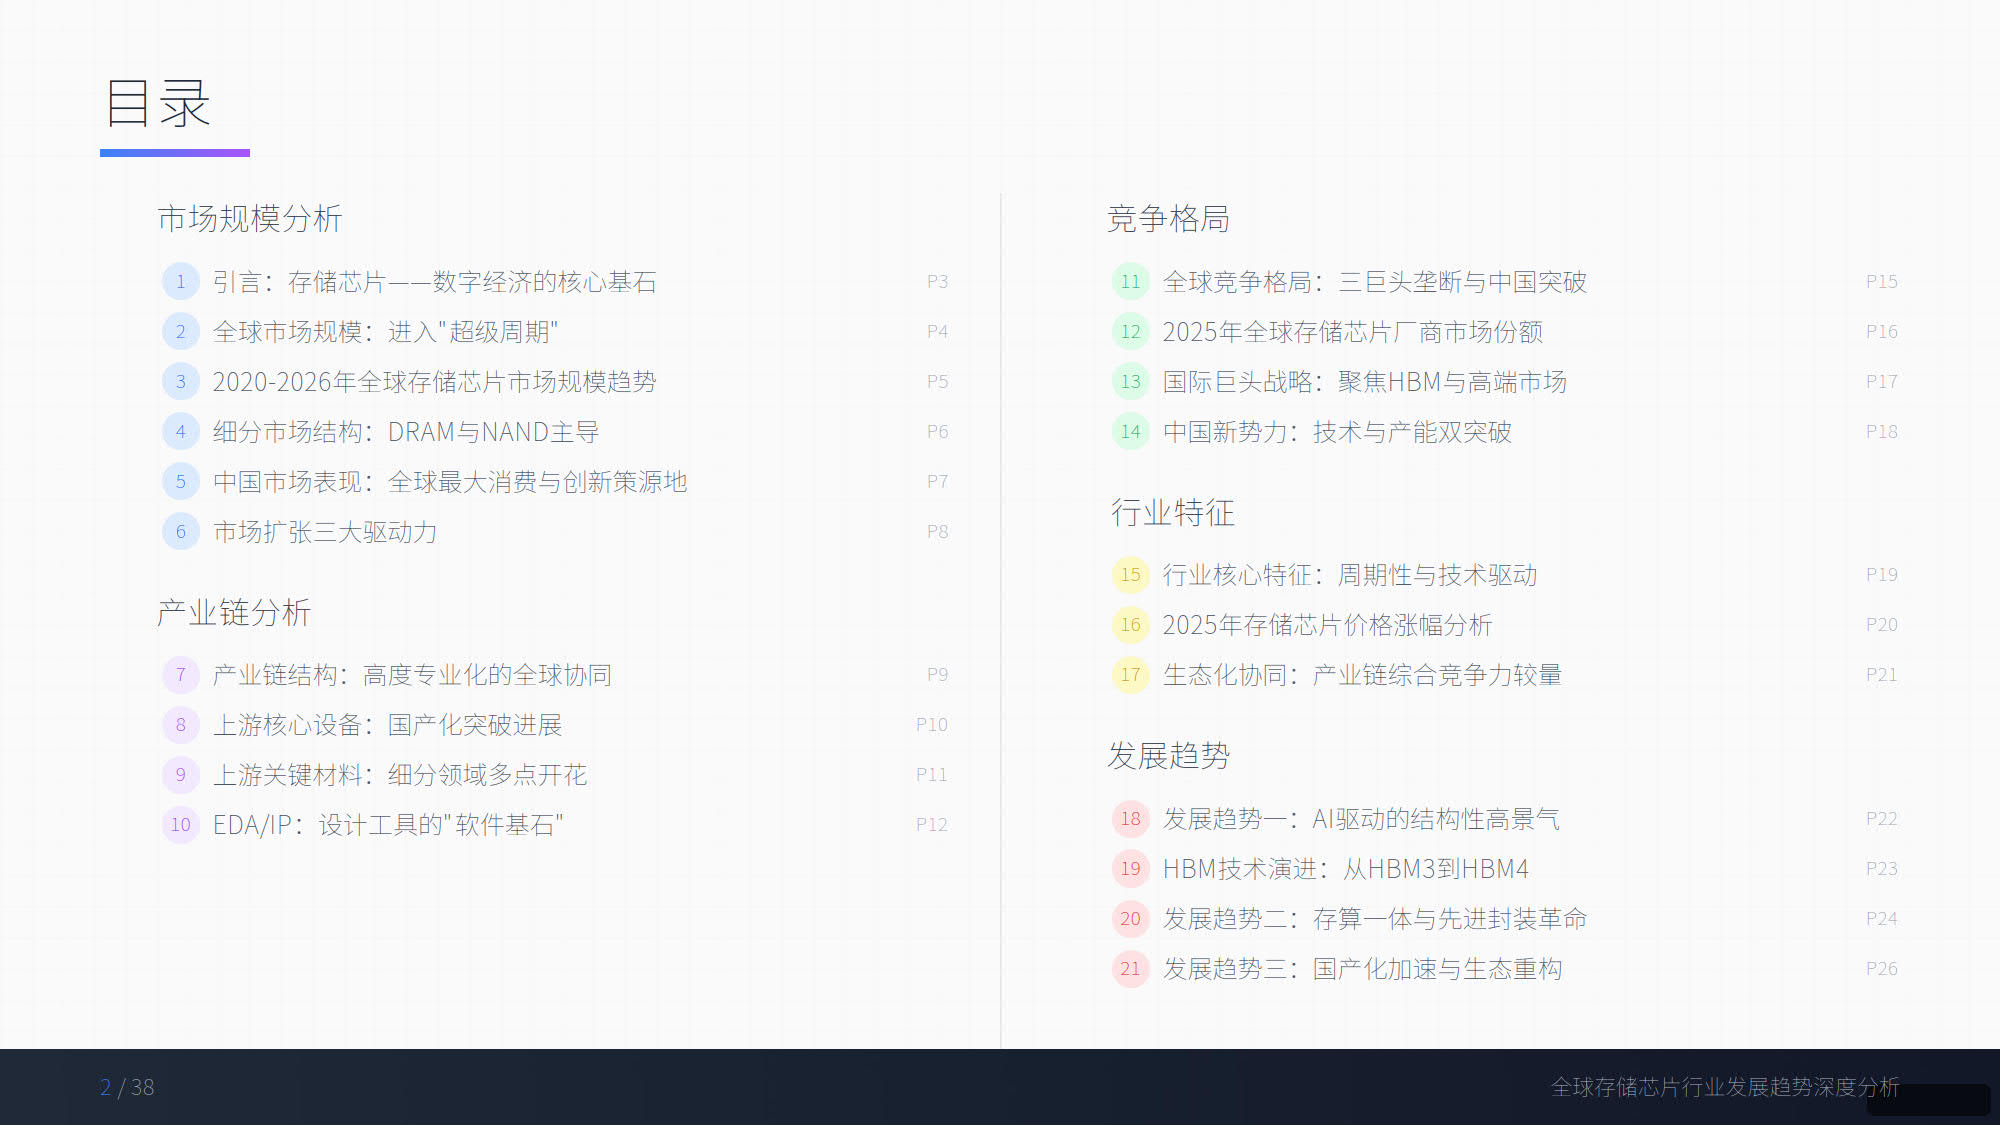Screen dimensions: 2000x1125
Task: Click the '产业链分析' section heading
Action: 234,612
